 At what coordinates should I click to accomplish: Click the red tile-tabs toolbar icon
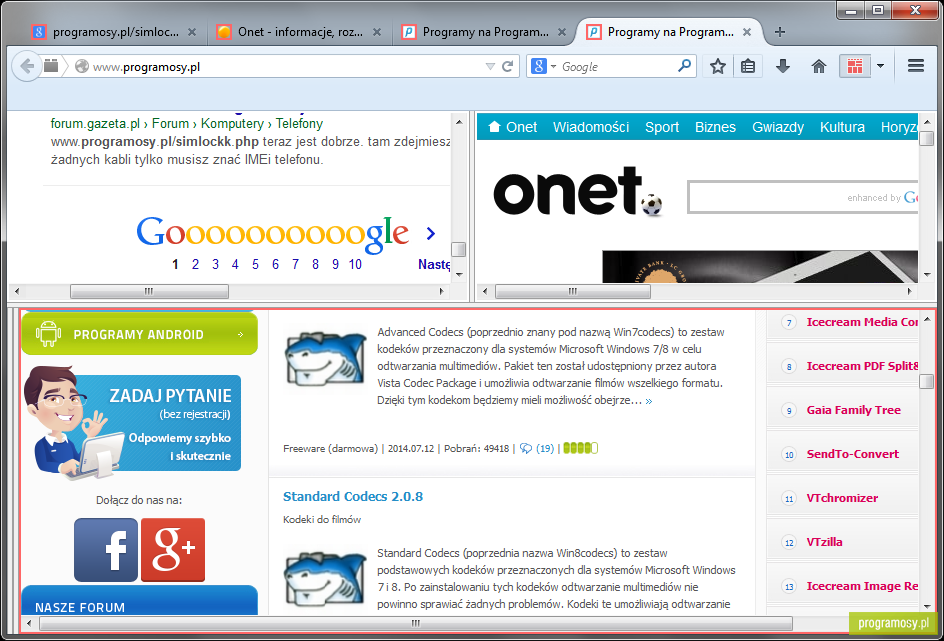(x=855, y=66)
